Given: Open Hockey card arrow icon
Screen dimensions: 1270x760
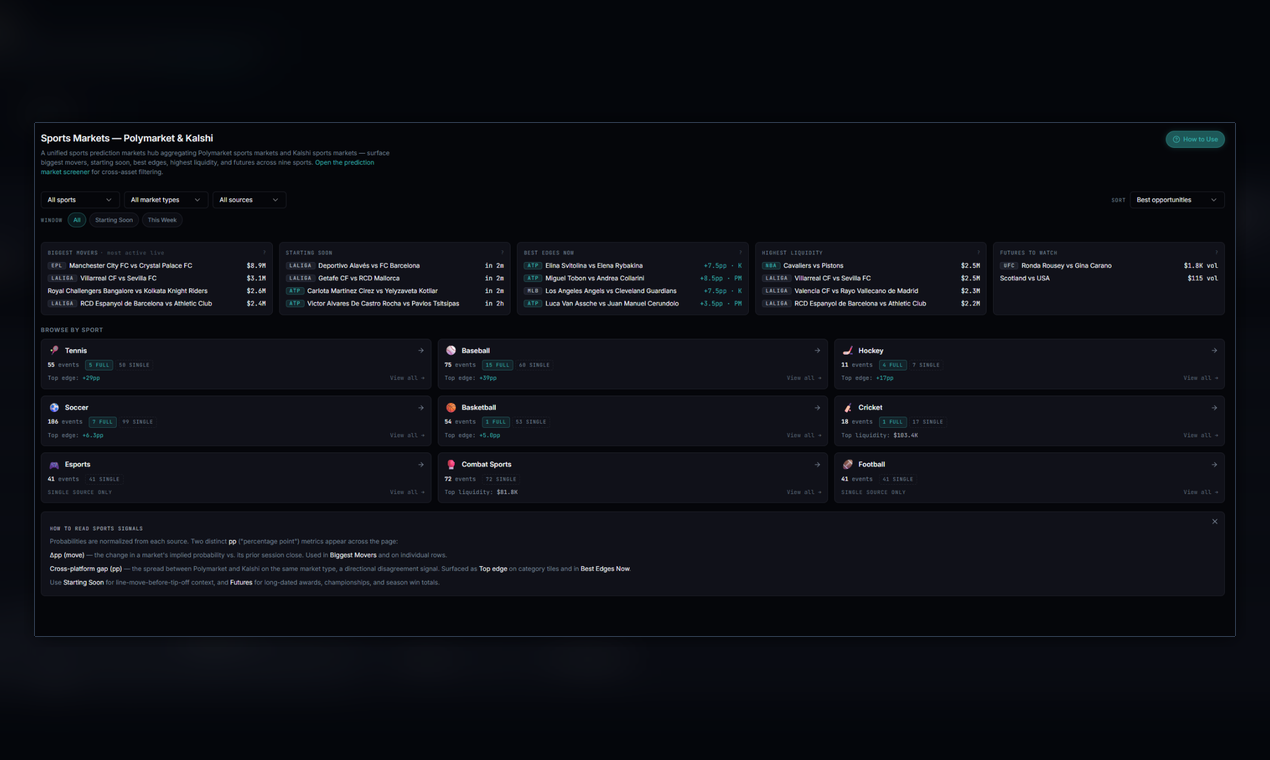Looking at the screenshot, I should [x=1214, y=350].
